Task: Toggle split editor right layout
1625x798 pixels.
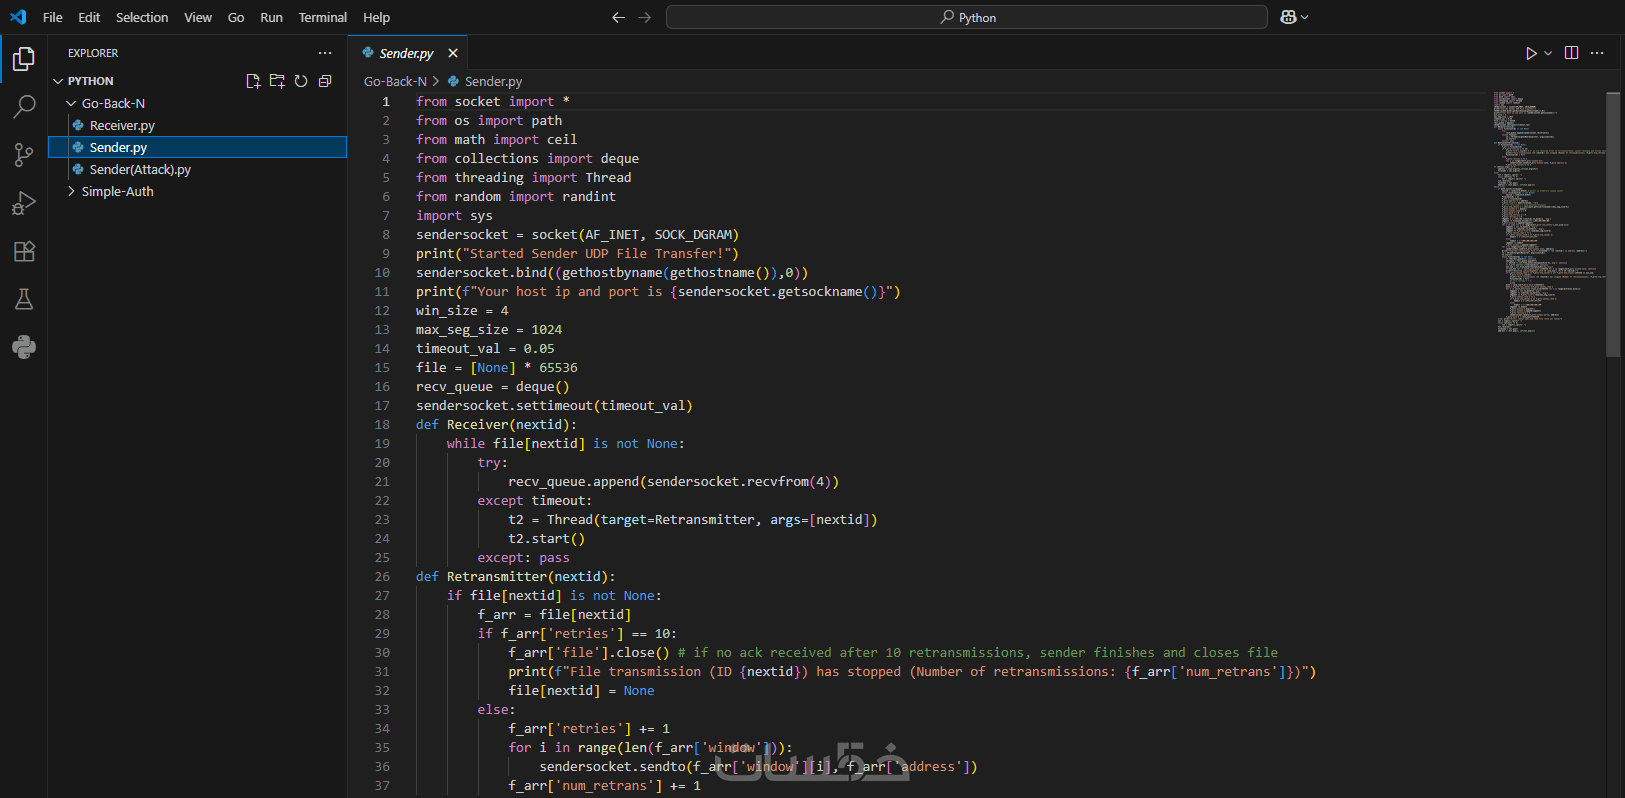Action: (1571, 53)
